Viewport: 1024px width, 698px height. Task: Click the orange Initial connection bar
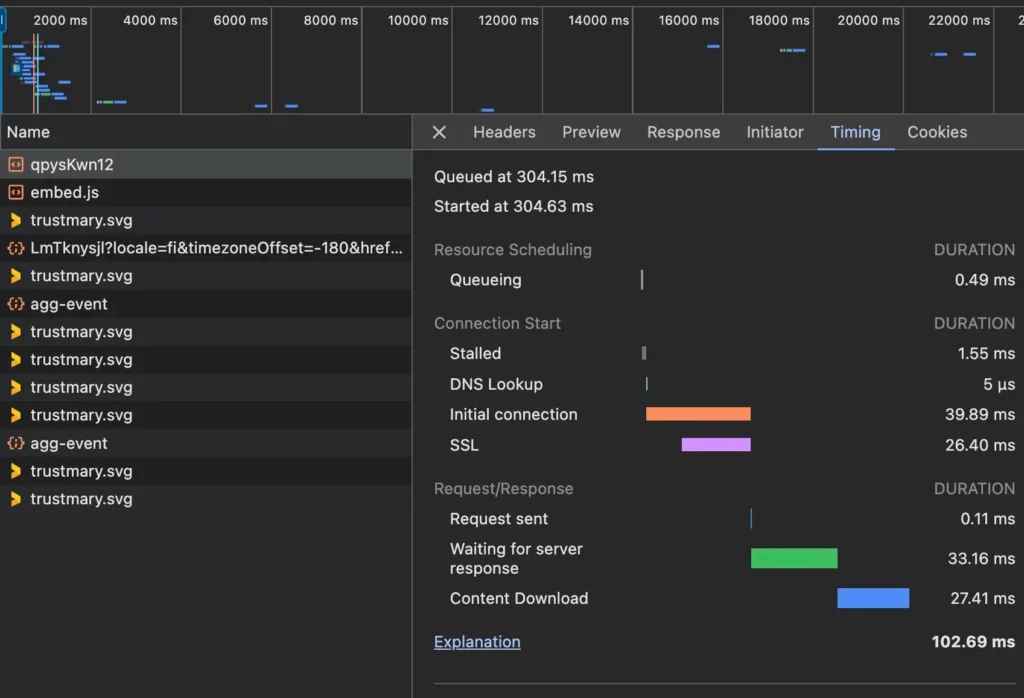point(698,414)
